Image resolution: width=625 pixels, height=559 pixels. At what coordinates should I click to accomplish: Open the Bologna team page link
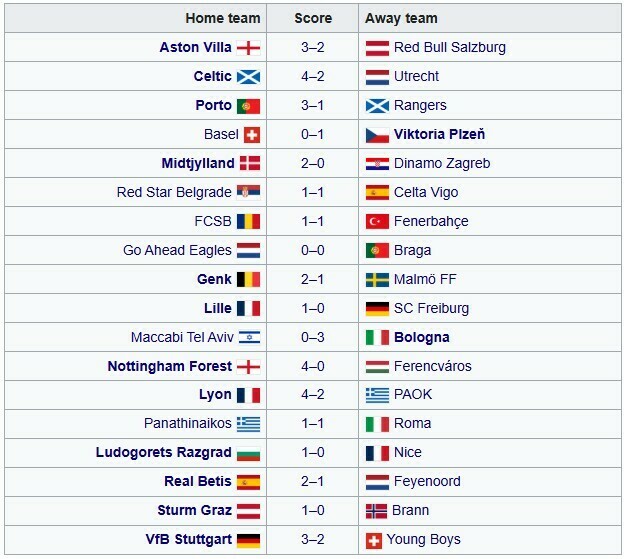[x=422, y=338]
